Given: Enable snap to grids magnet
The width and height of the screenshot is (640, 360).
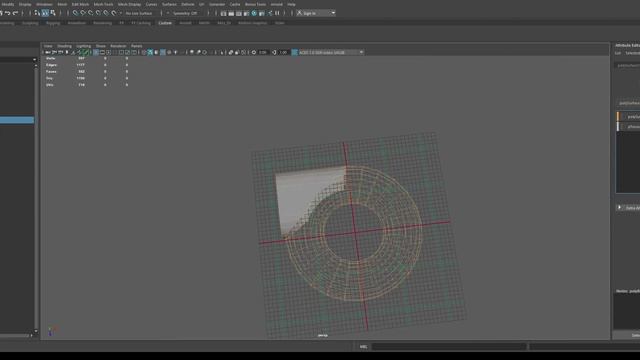Looking at the screenshot, I should pos(75,13).
